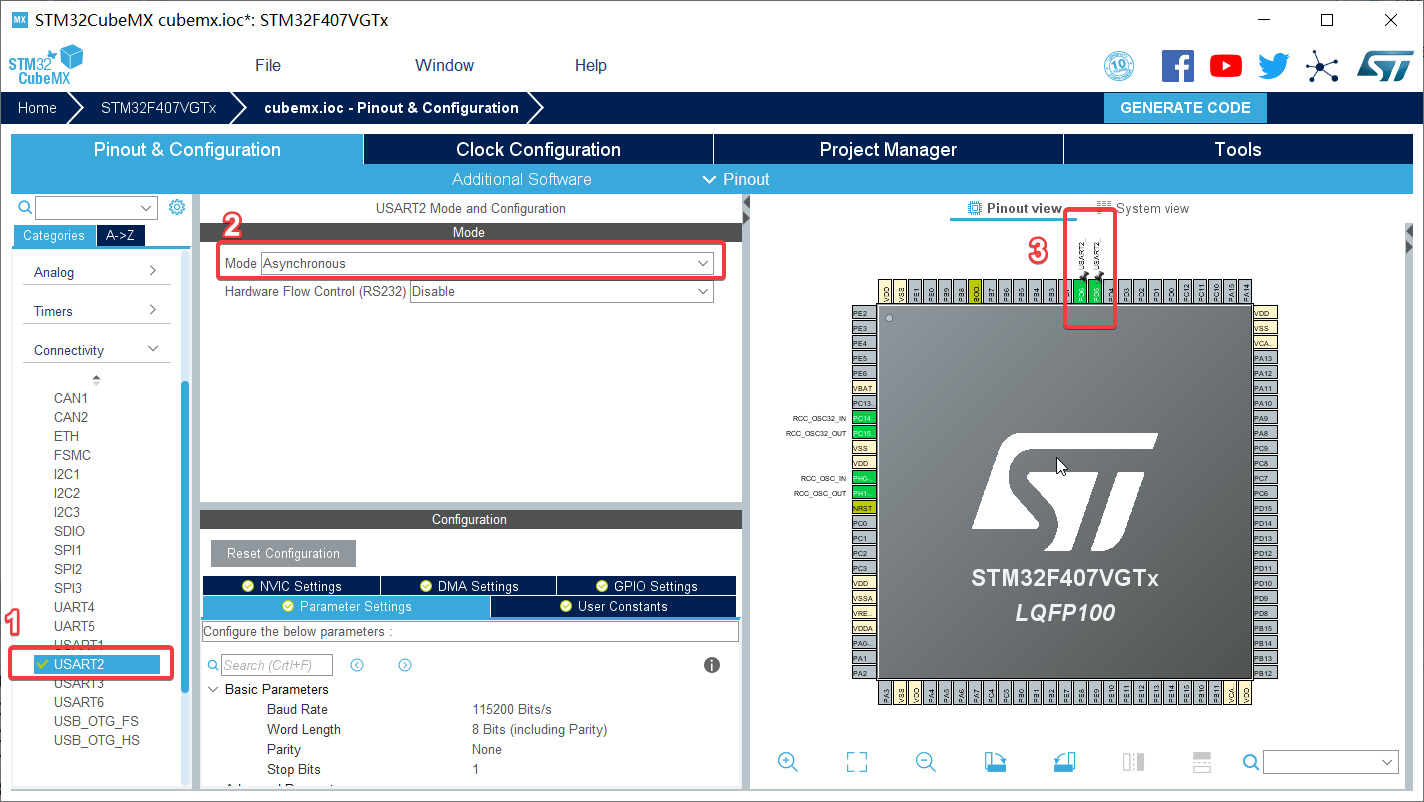
Task: Switch to the Clock Configuration tab
Action: point(537,149)
